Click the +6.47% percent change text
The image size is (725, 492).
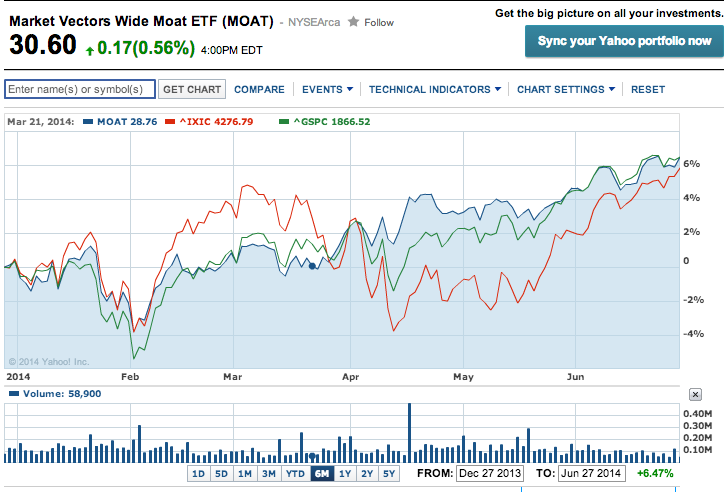coord(655,474)
